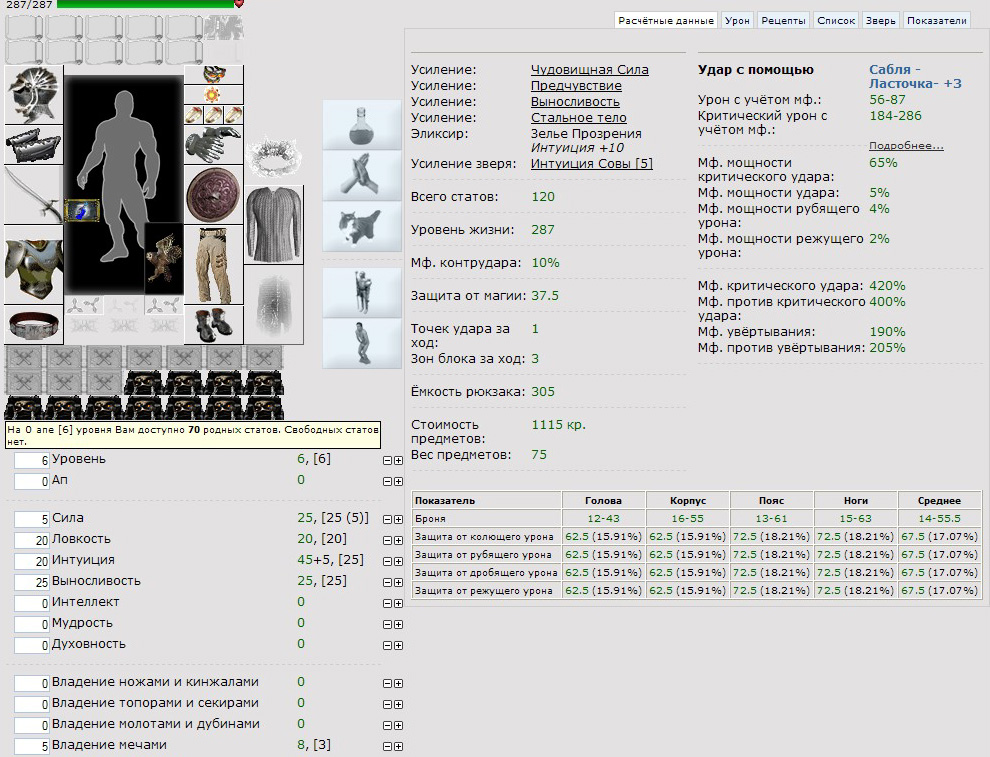Viewport: 990px width, 757px height.
Task: Increase Ловкость with its plus button
Action: pos(398,540)
